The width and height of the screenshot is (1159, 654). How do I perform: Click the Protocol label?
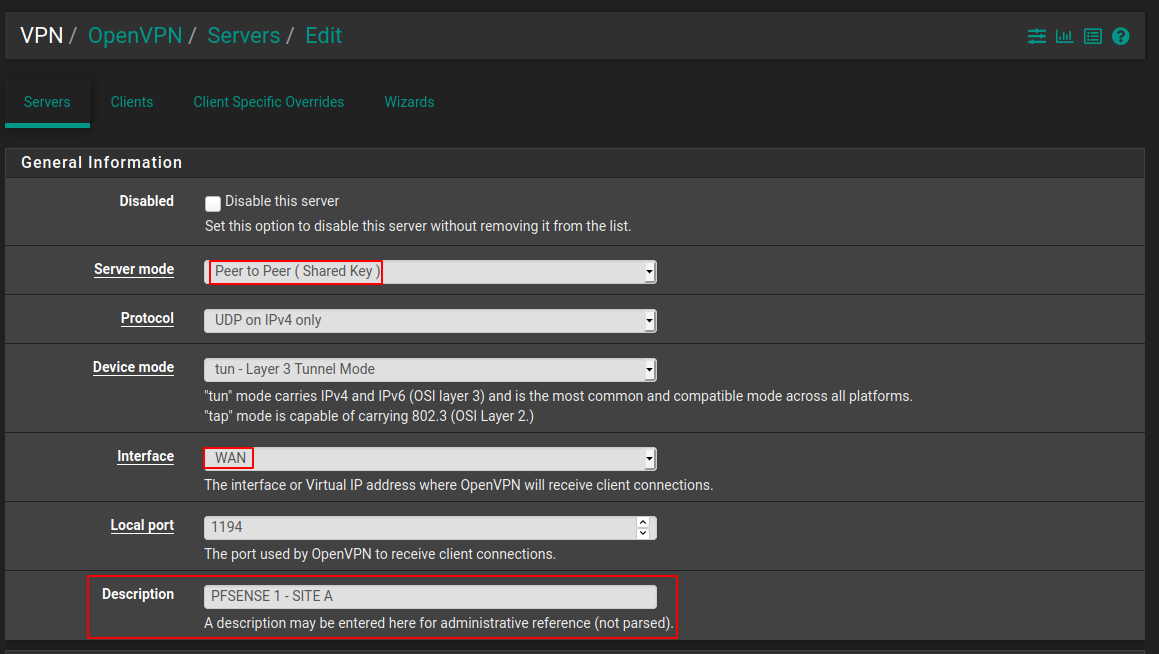pos(147,319)
